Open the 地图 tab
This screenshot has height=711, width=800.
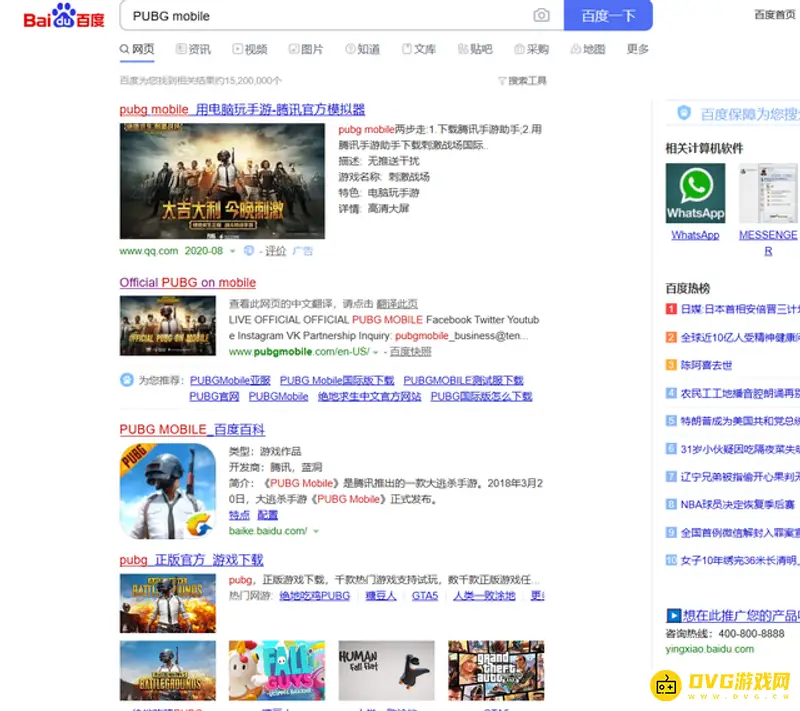(588, 49)
